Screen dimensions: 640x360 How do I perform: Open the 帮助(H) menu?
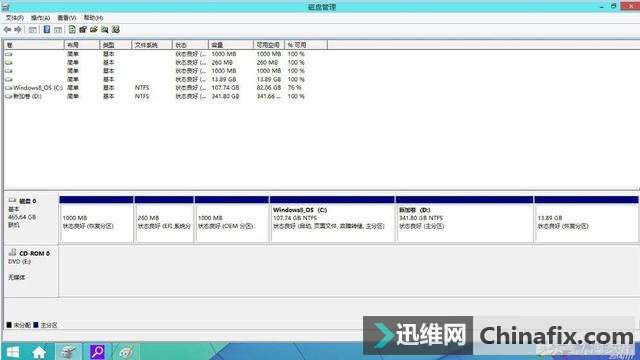click(93, 18)
